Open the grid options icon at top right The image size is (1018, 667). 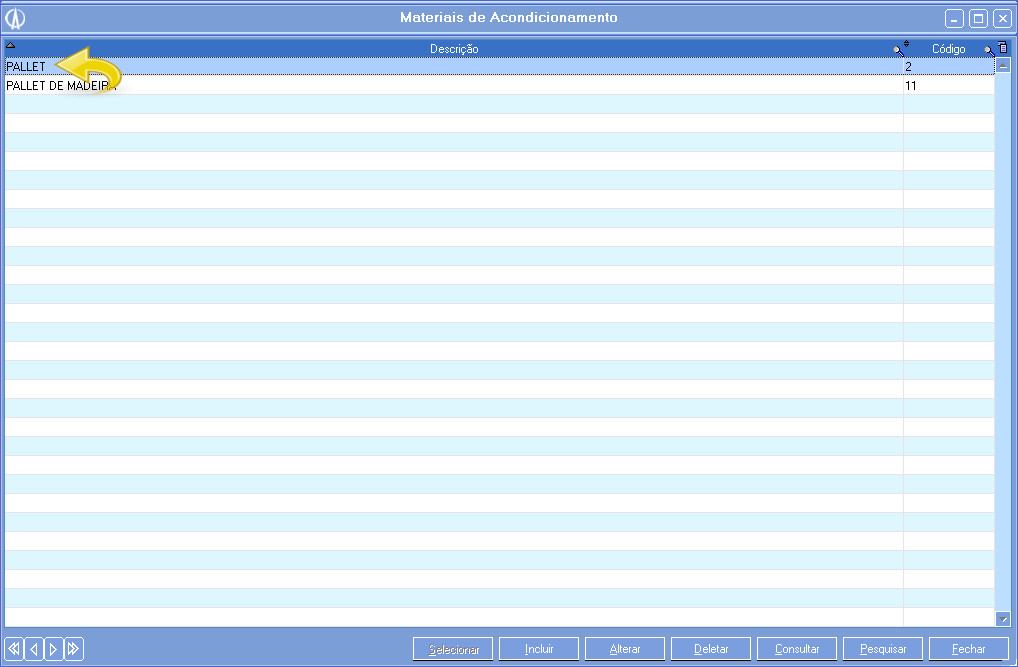1003,48
